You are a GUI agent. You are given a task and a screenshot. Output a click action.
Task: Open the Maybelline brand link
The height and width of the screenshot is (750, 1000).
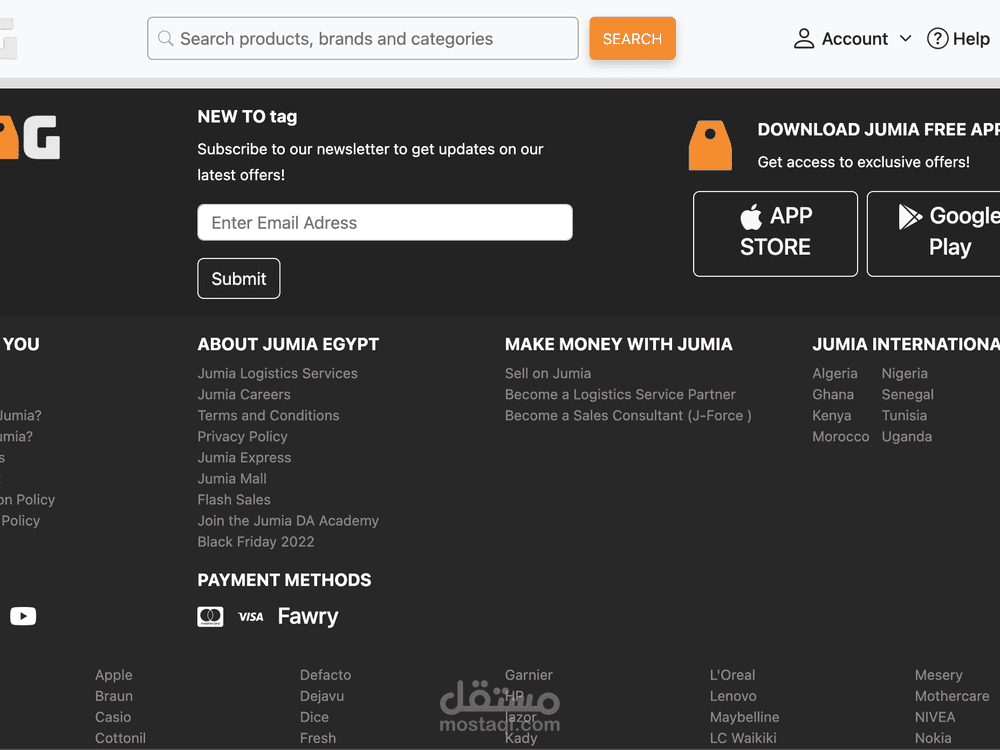pos(744,717)
